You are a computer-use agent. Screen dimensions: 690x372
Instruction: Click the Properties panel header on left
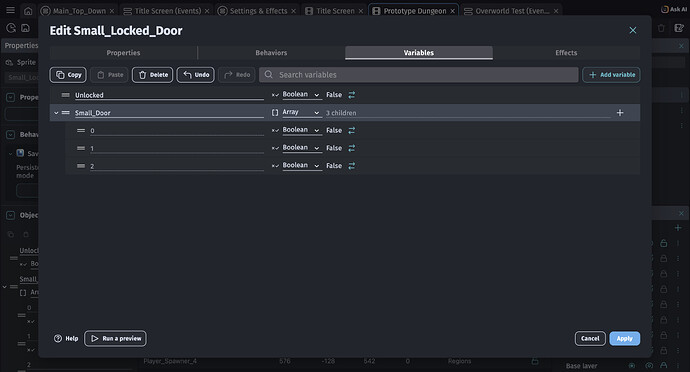pos(21,45)
